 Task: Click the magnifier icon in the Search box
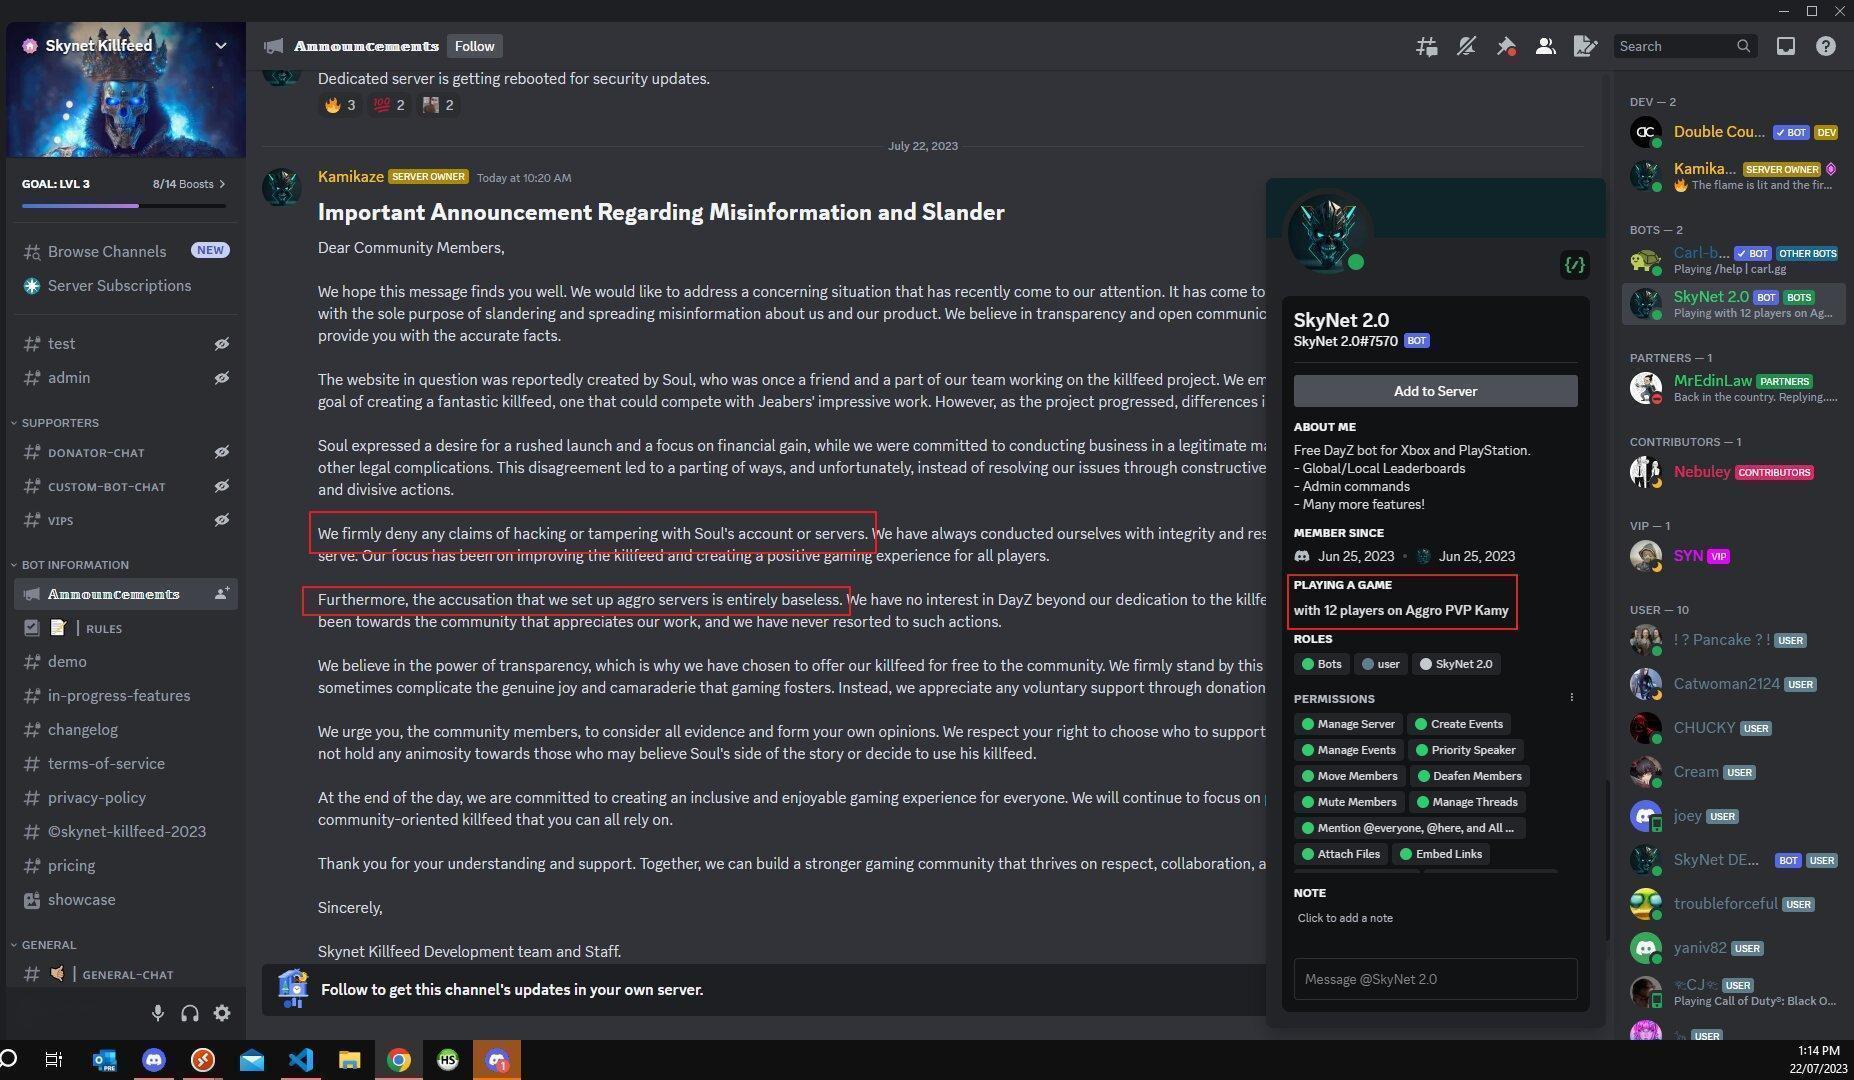point(1743,46)
